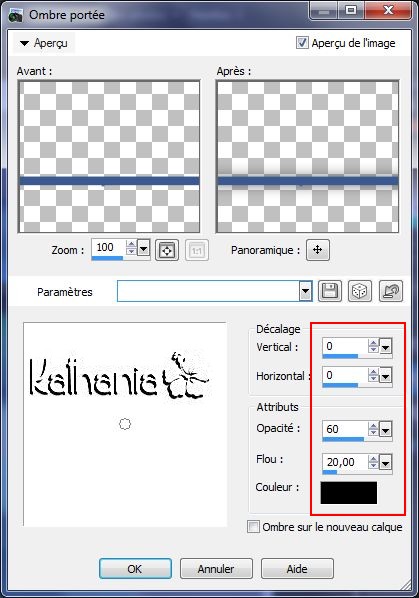Toggle the Aperçu de l'image checkbox

(302, 42)
